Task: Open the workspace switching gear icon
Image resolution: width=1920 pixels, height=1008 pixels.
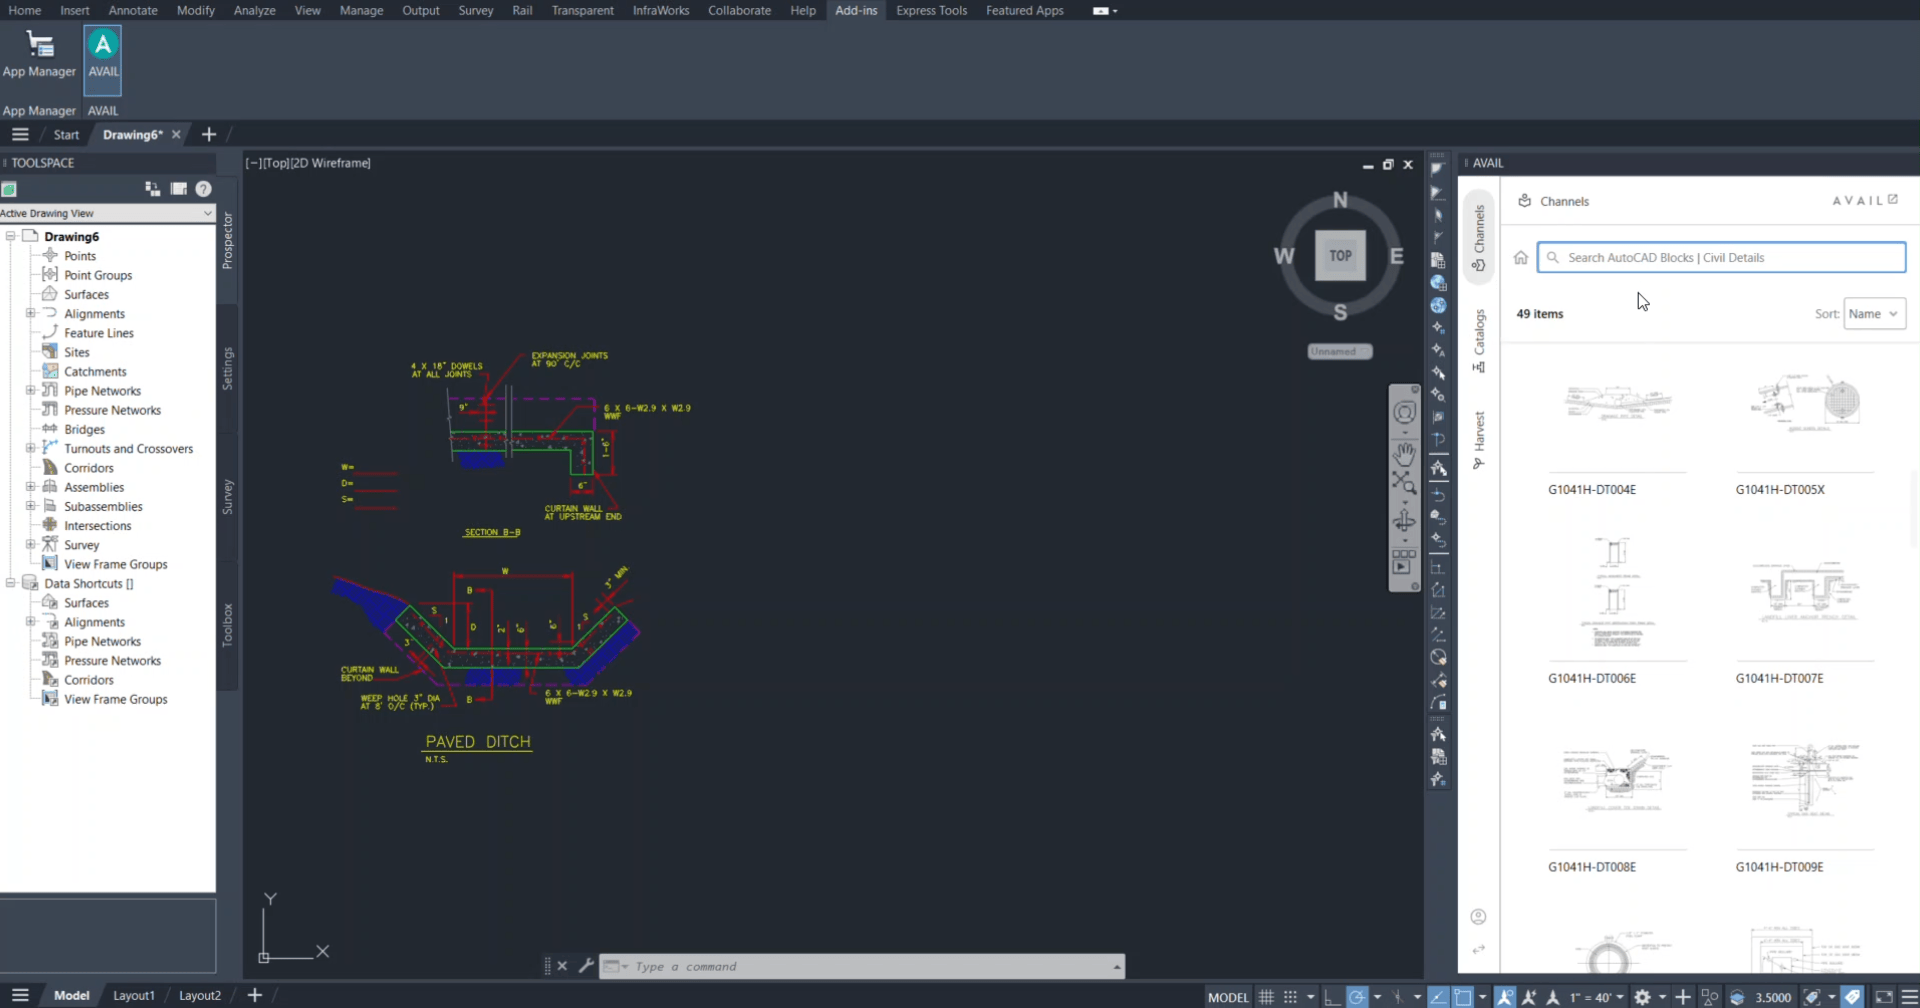Action: pos(1642,997)
